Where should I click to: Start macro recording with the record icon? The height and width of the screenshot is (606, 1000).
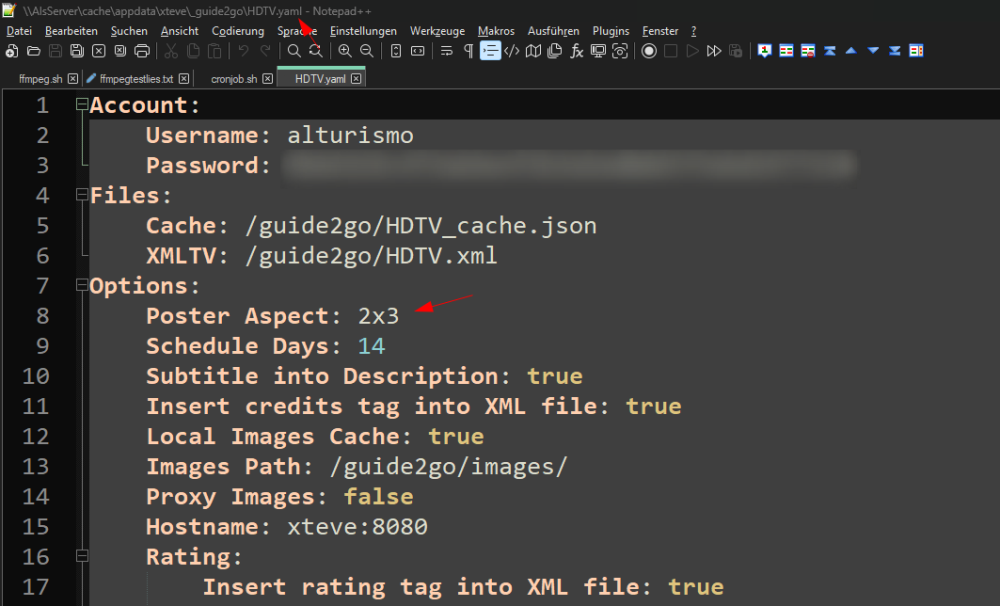649,51
